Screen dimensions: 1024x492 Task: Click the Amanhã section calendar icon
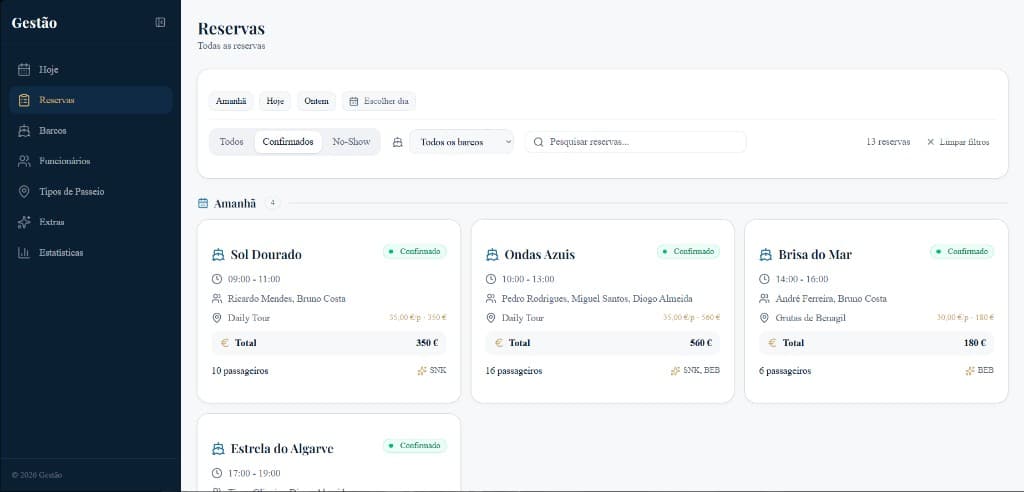click(x=203, y=203)
